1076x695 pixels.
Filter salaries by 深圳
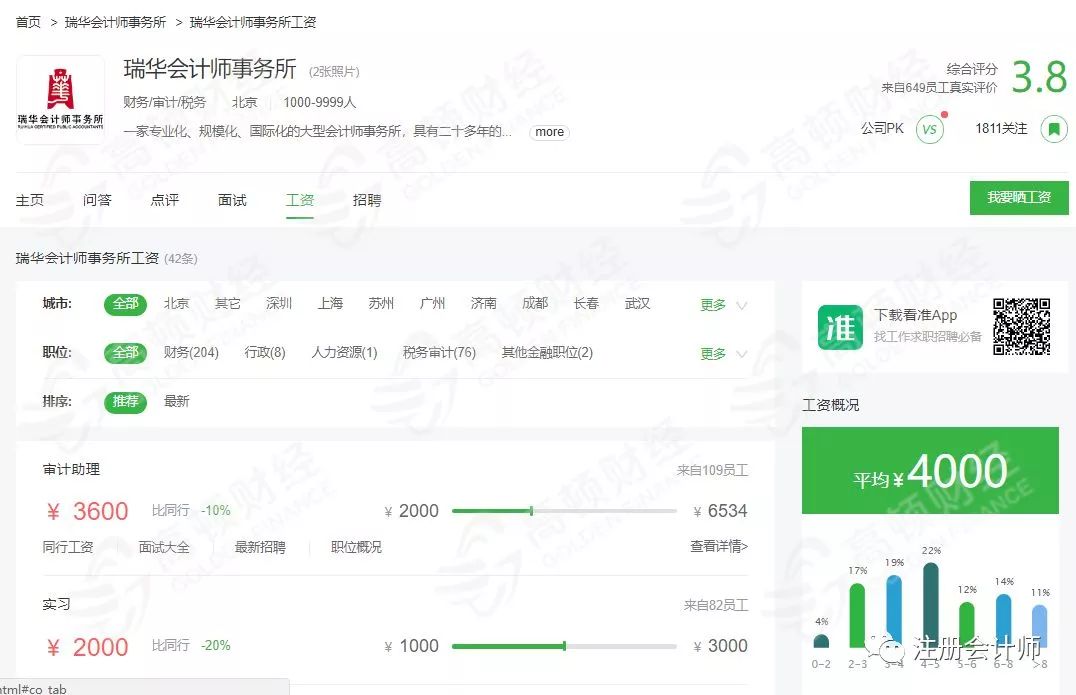coord(279,303)
